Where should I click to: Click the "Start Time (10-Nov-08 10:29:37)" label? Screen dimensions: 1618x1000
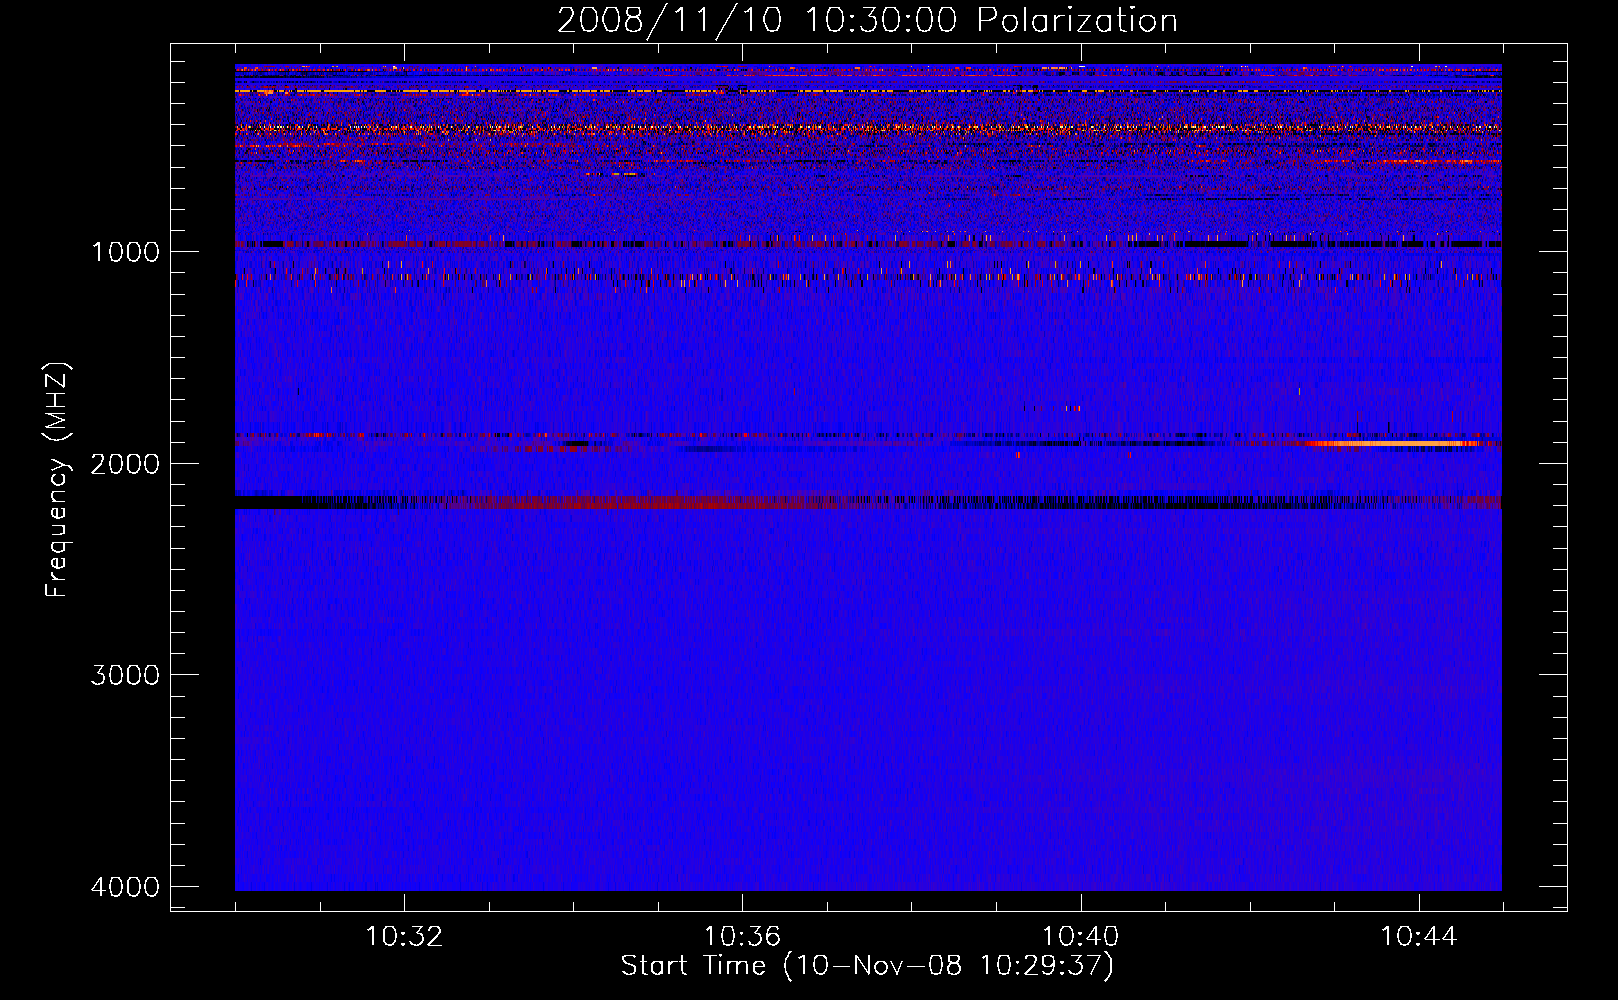867,966
